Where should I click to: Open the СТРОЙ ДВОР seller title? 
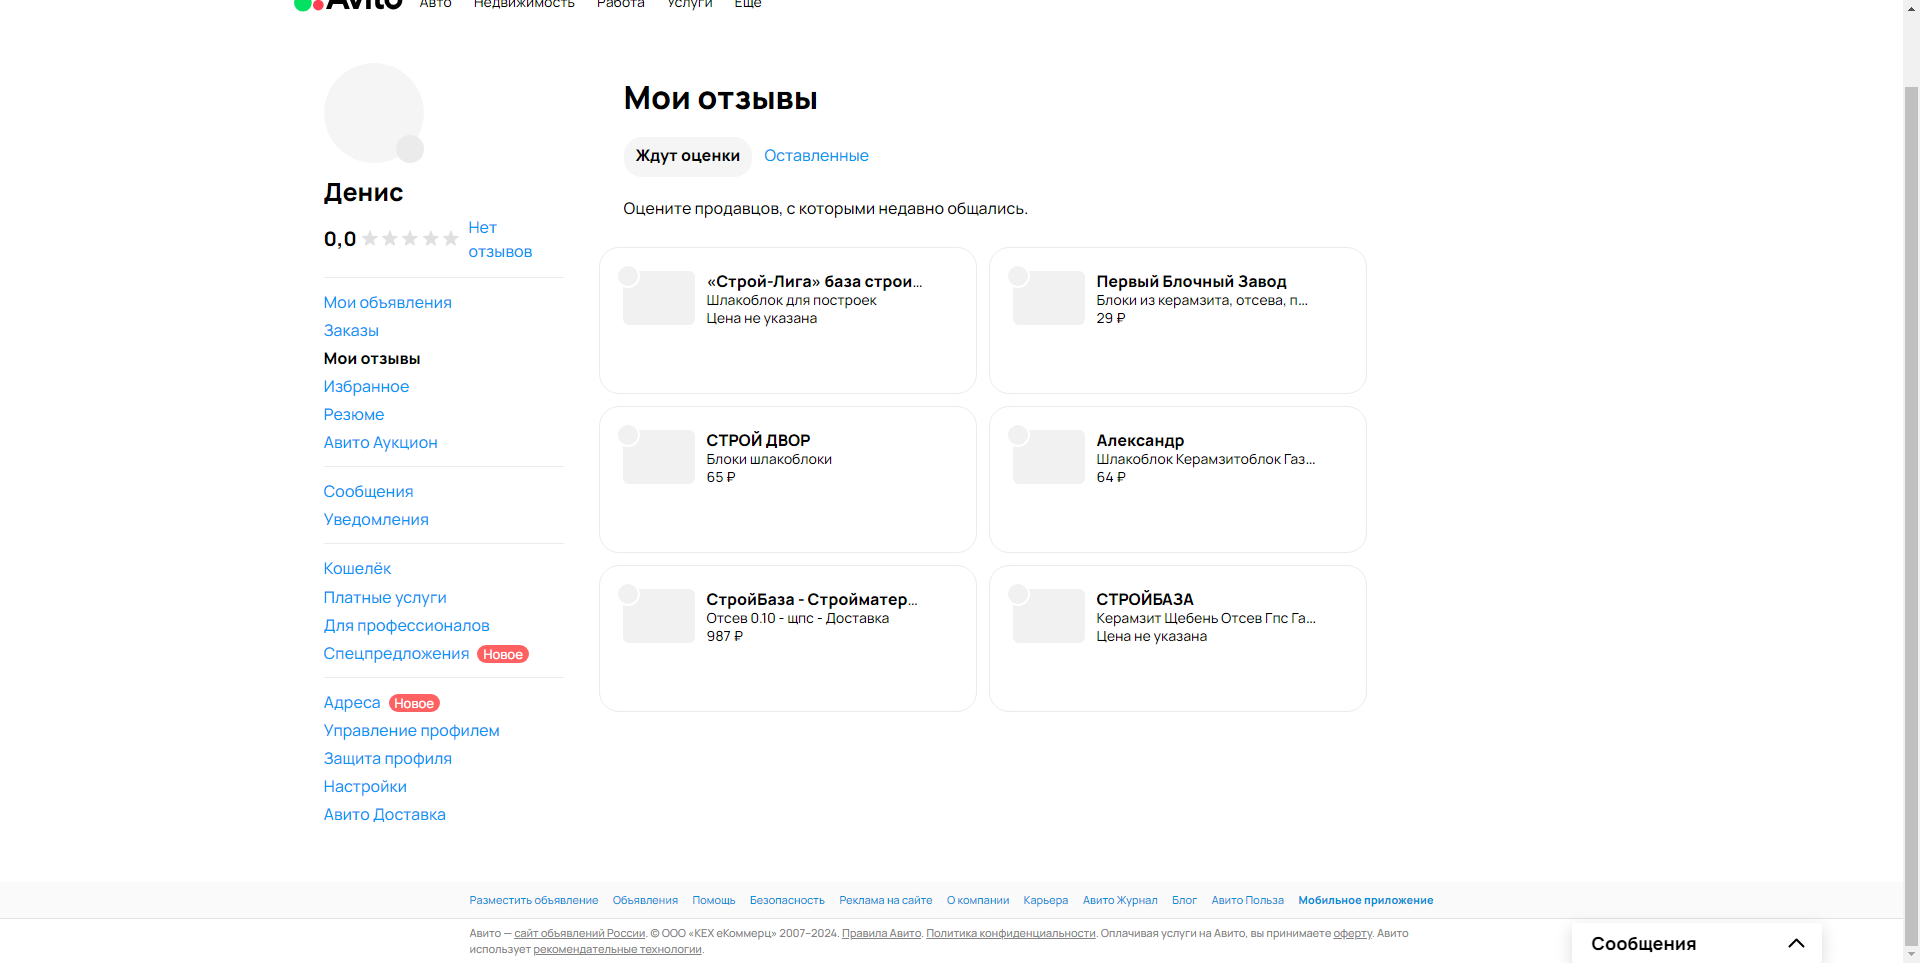click(758, 441)
